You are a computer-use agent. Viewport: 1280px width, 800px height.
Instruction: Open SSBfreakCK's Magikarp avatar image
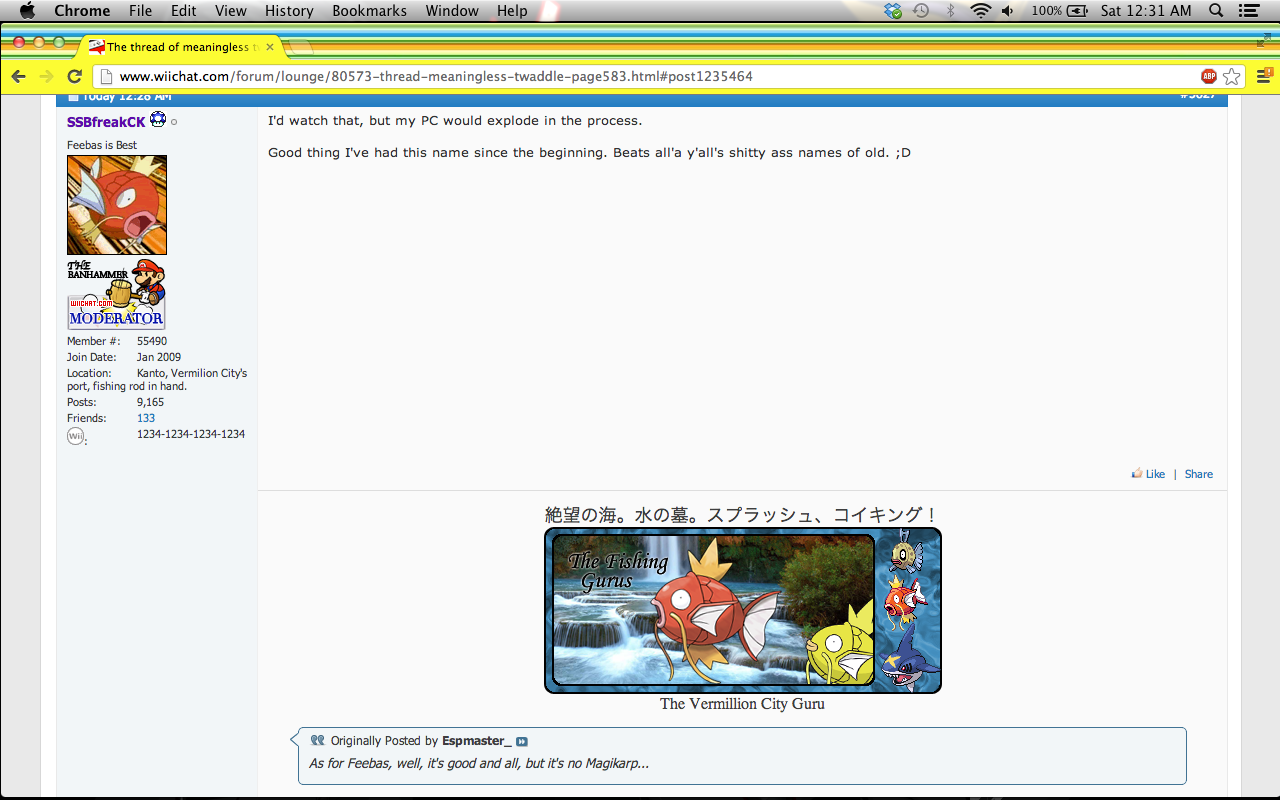point(117,205)
